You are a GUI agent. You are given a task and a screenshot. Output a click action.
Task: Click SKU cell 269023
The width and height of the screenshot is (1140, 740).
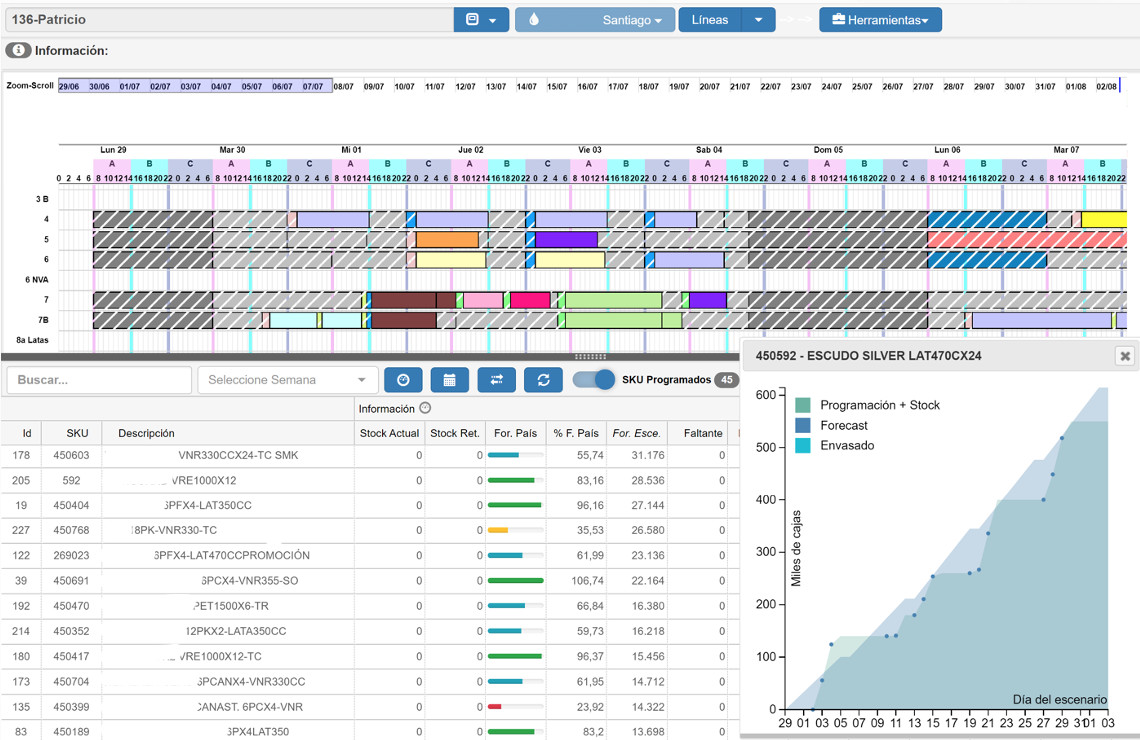(x=71, y=555)
